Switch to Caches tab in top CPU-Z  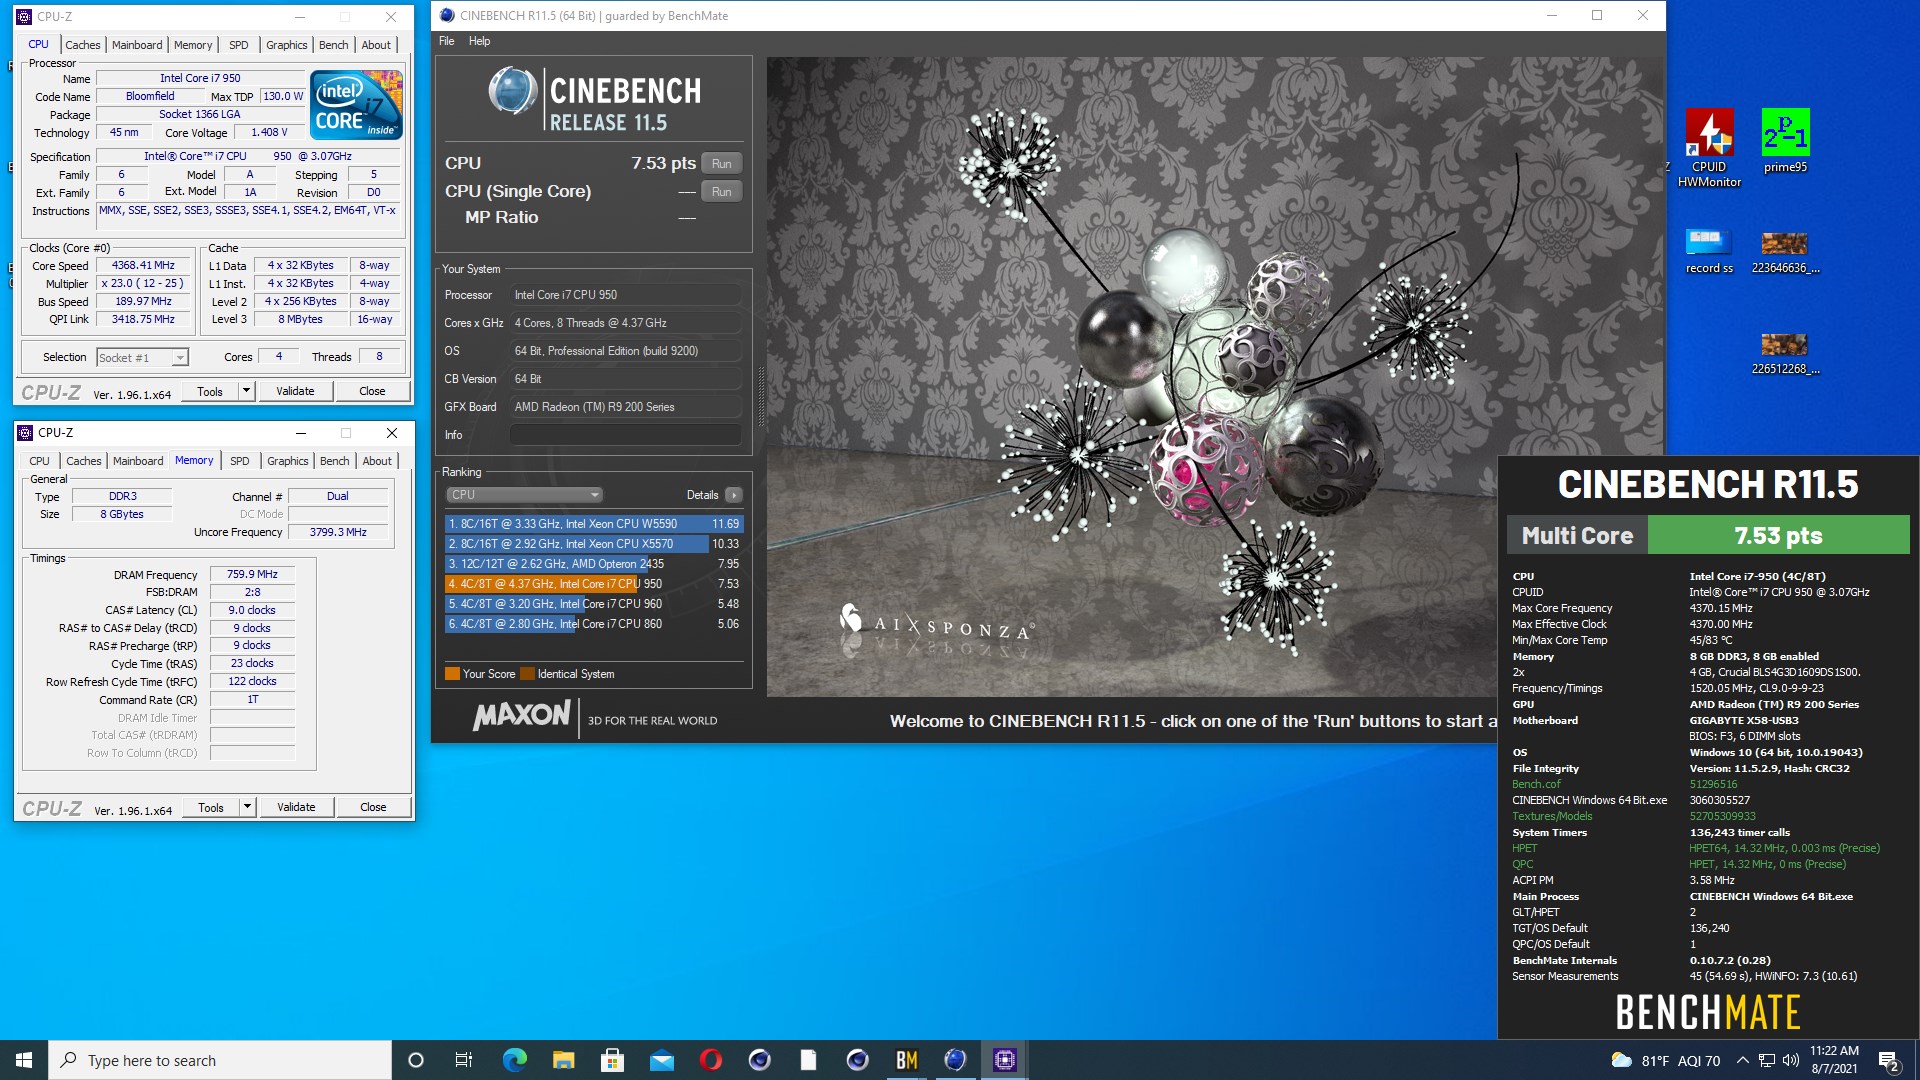(x=83, y=45)
